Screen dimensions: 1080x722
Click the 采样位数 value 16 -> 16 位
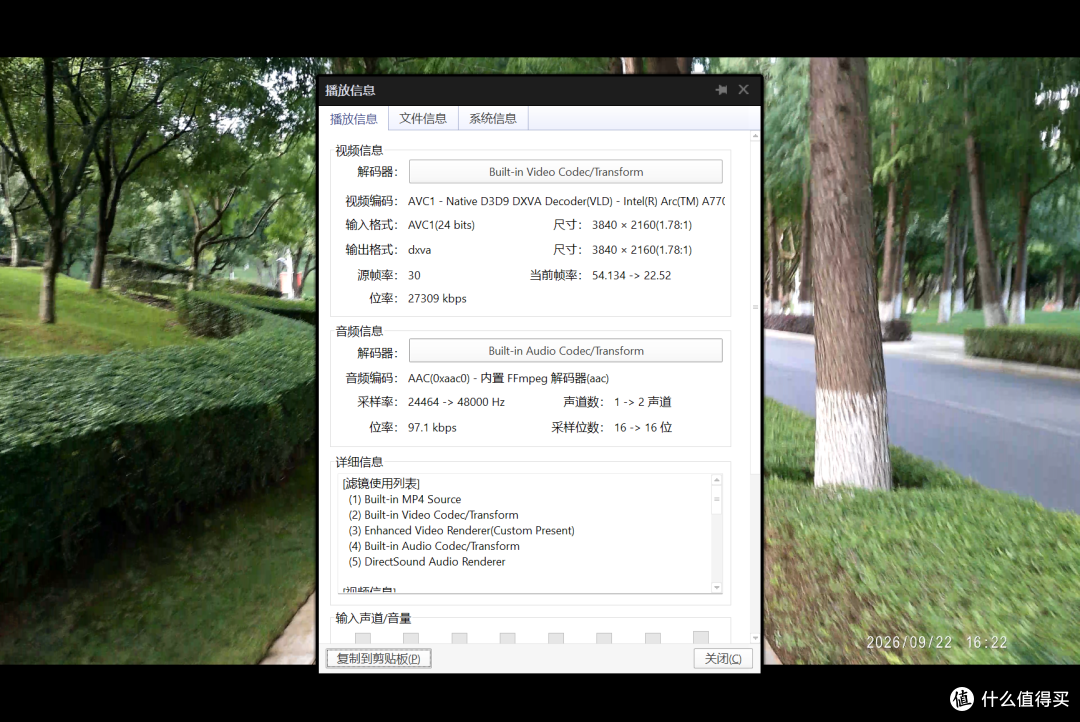tap(643, 428)
